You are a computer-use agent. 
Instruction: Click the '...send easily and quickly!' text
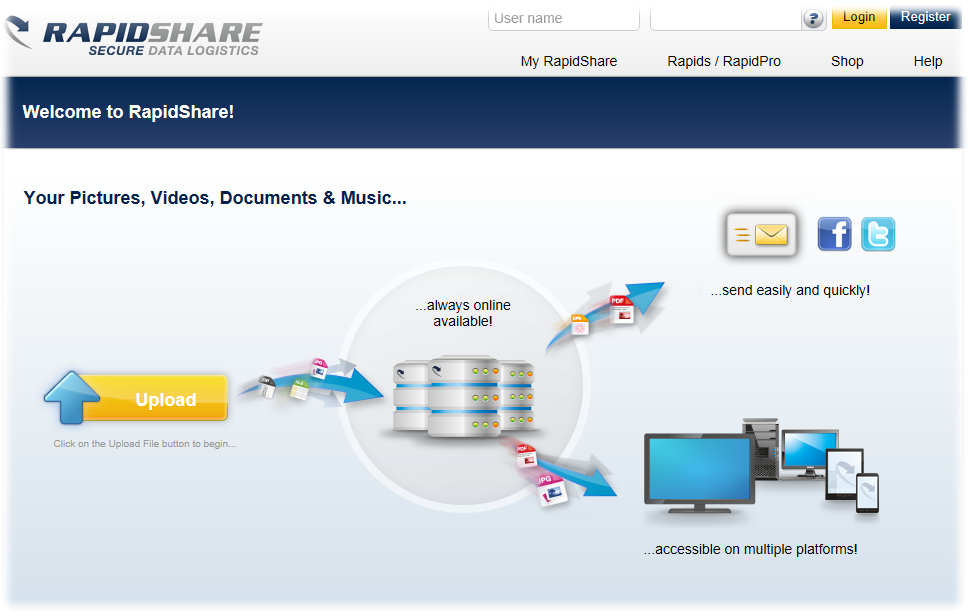pyautogui.click(x=790, y=291)
